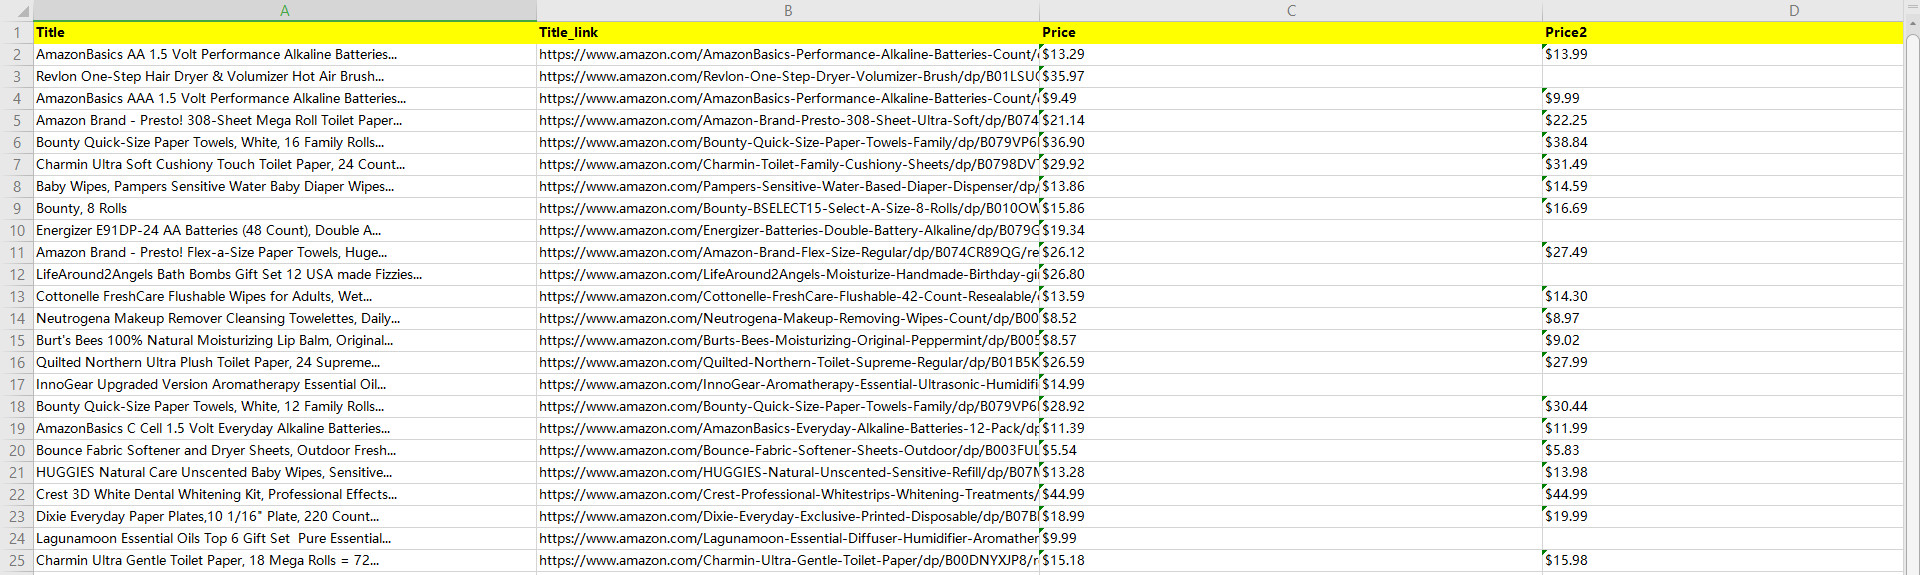Select Bounty Quick-Size 12 Family Rolls cell

285,406
